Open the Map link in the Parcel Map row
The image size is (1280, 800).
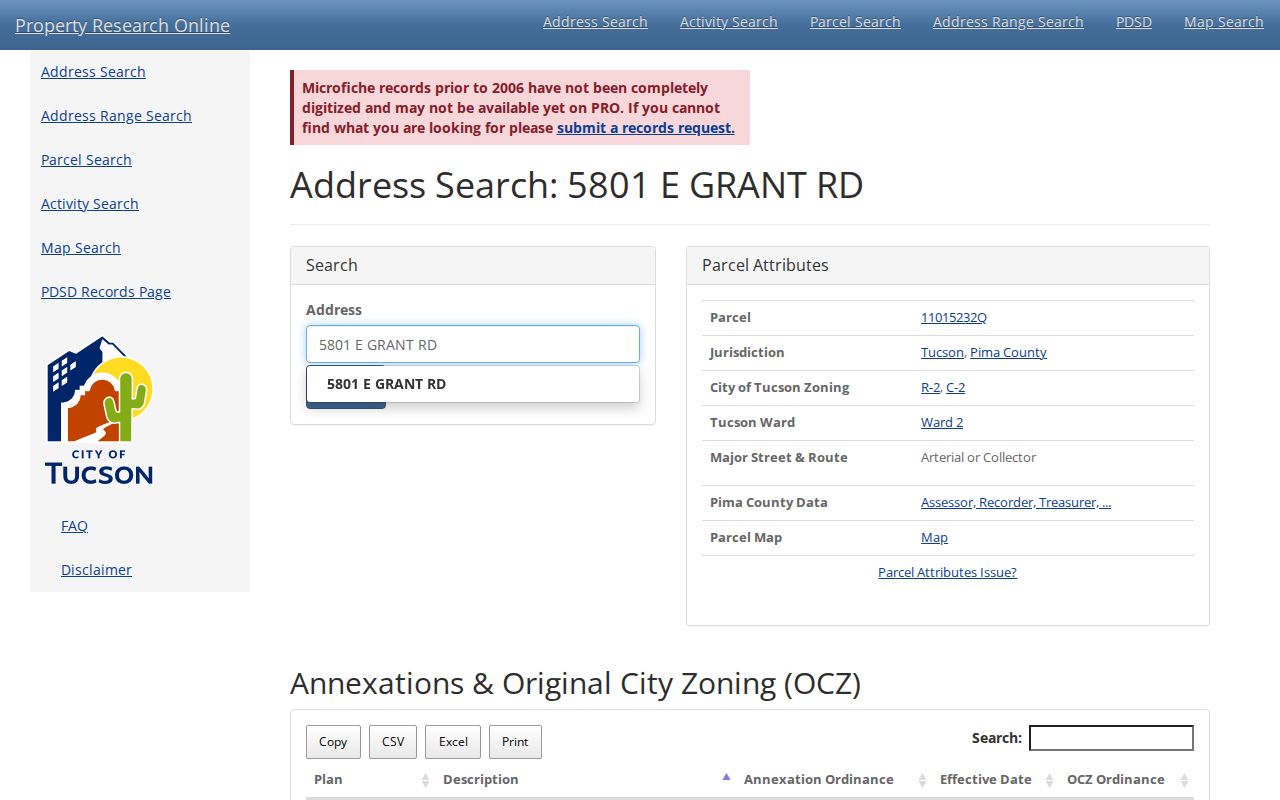(934, 537)
